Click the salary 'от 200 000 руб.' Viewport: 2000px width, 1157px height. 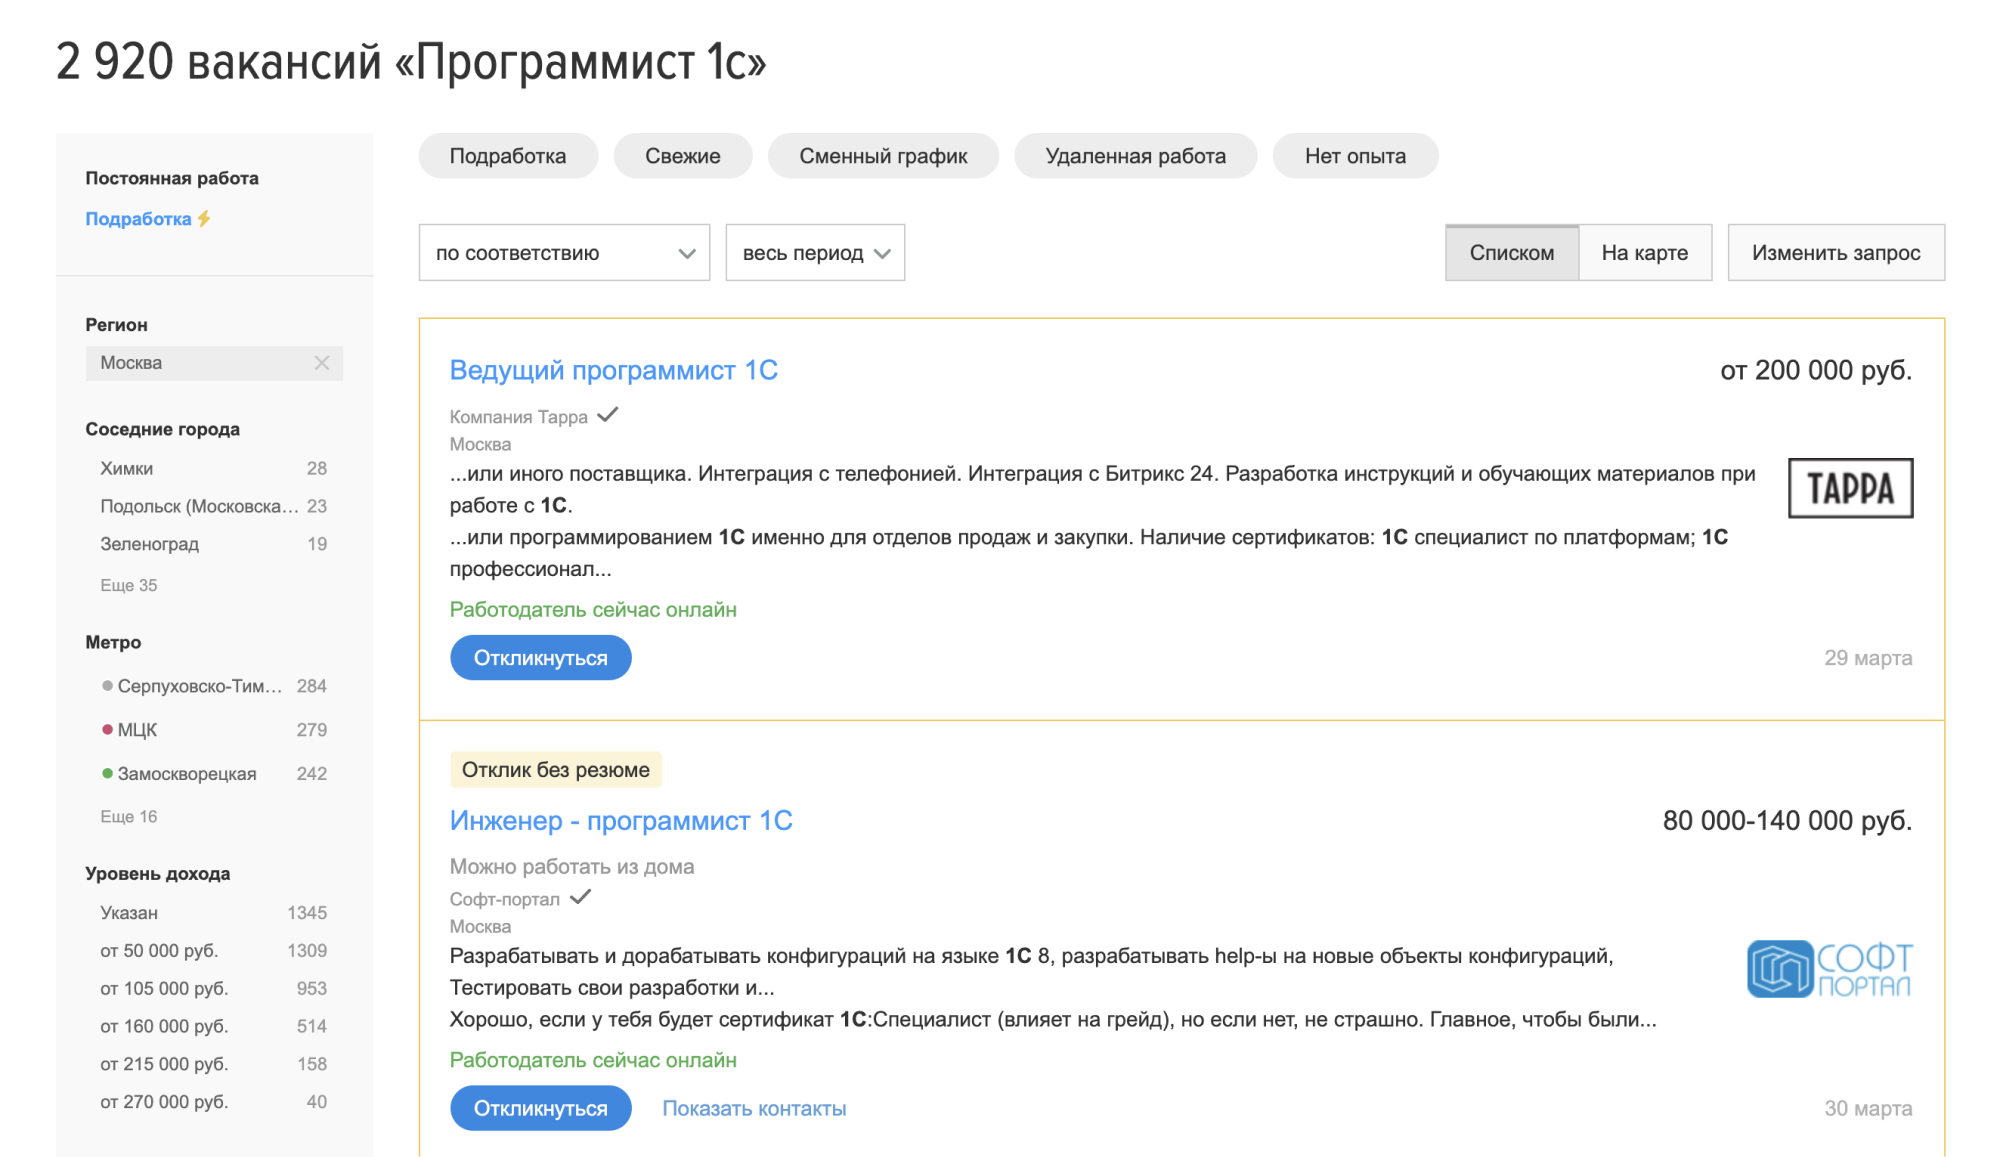[x=1816, y=370]
